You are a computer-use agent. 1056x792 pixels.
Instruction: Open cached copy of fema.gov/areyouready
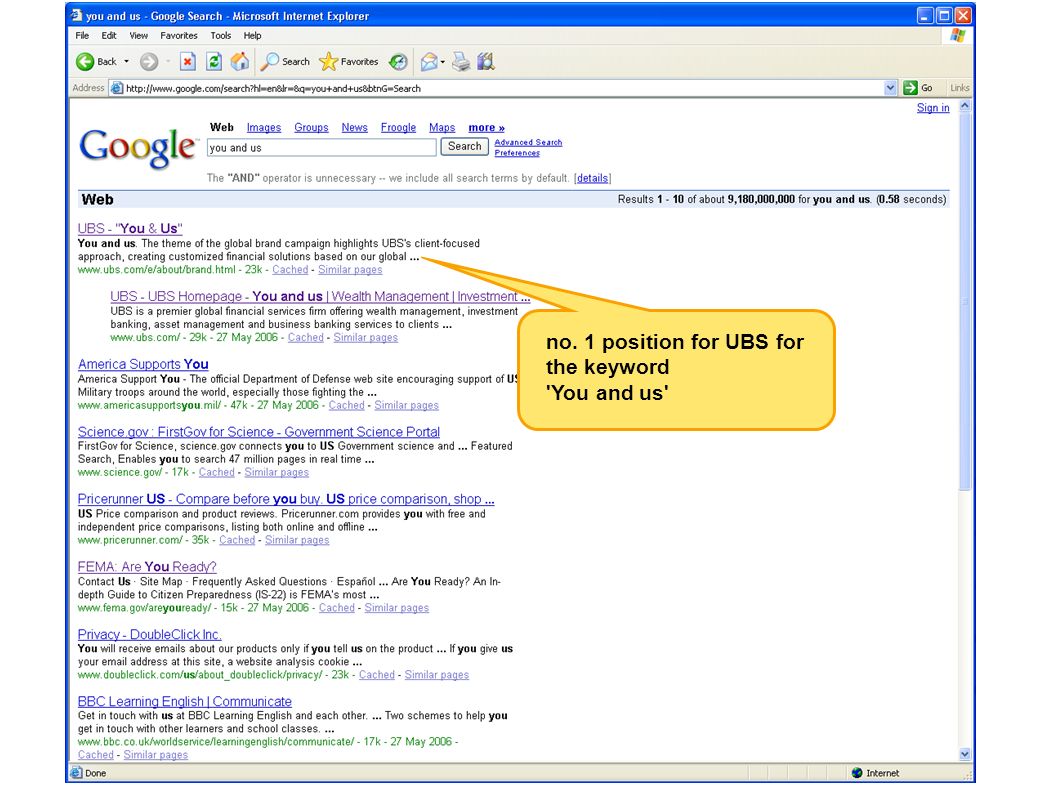[x=337, y=607]
